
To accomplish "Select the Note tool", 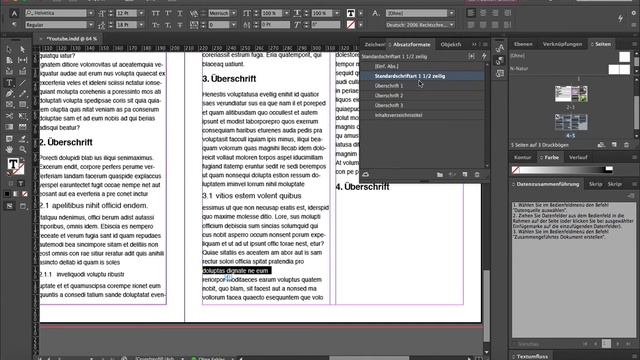I will point(9,139).
